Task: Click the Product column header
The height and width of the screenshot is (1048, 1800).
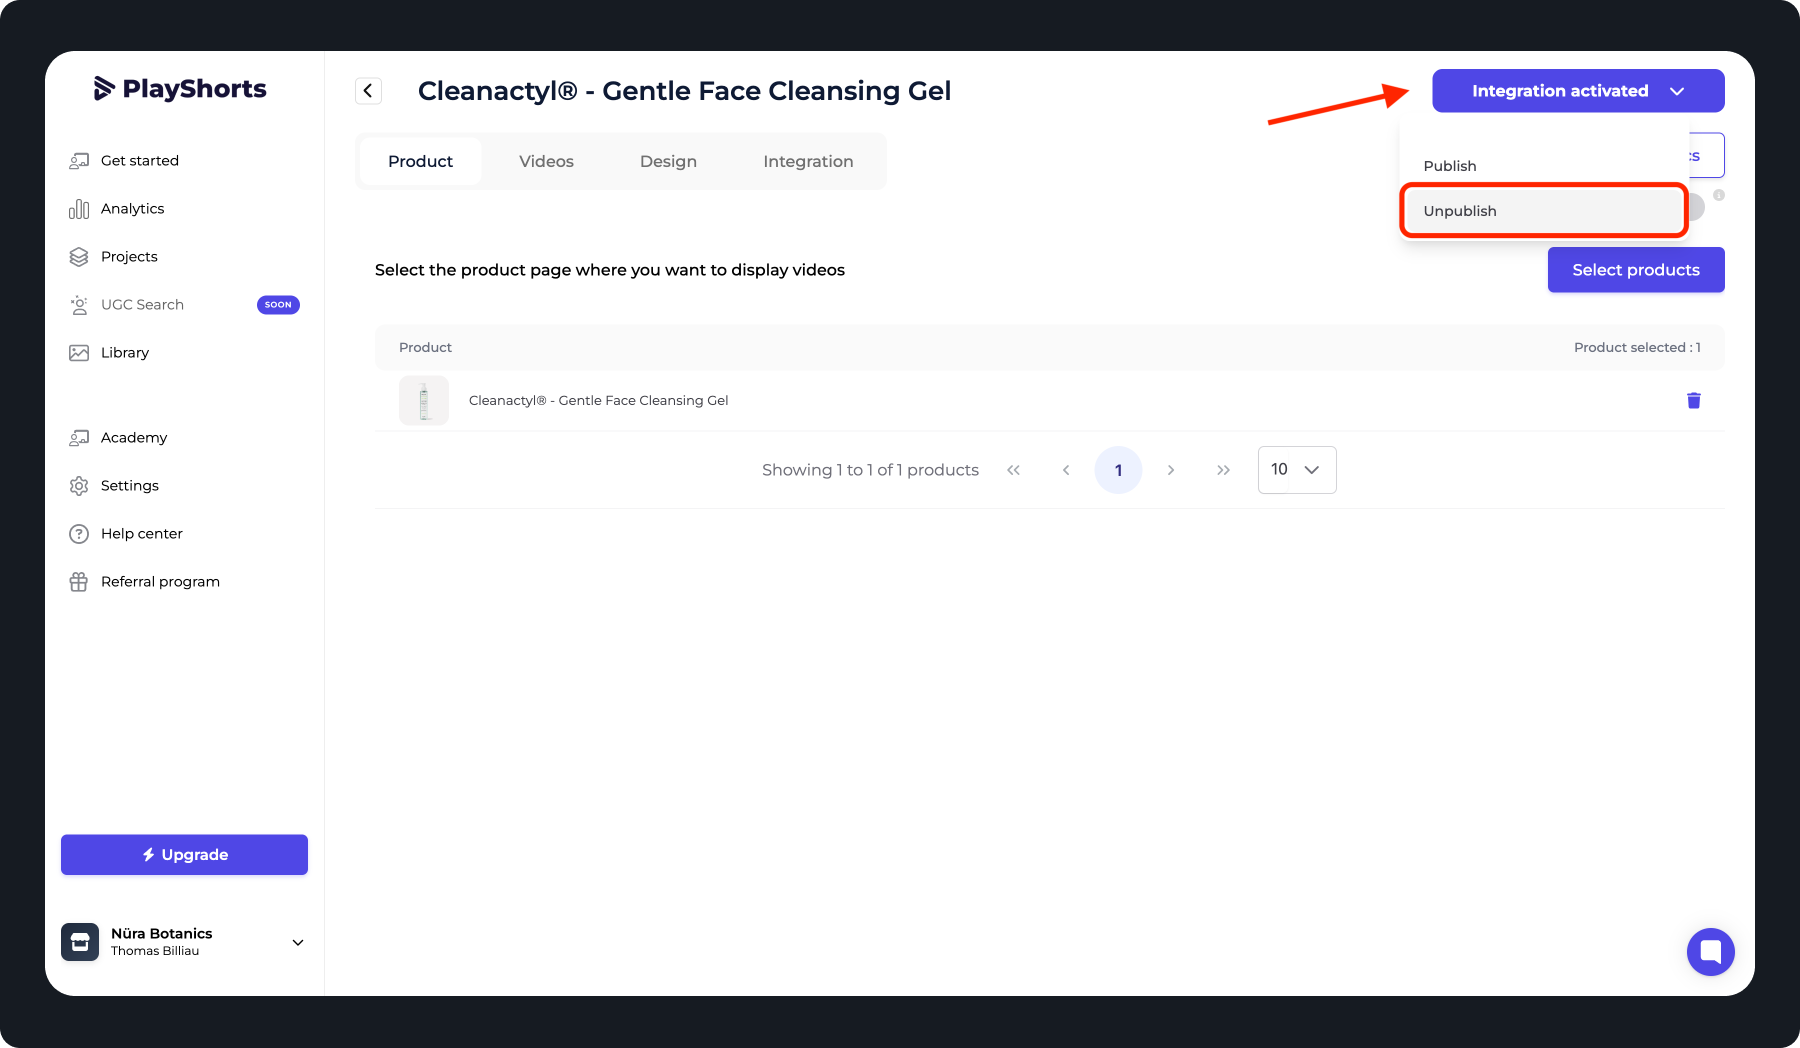Action: coord(425,348)
